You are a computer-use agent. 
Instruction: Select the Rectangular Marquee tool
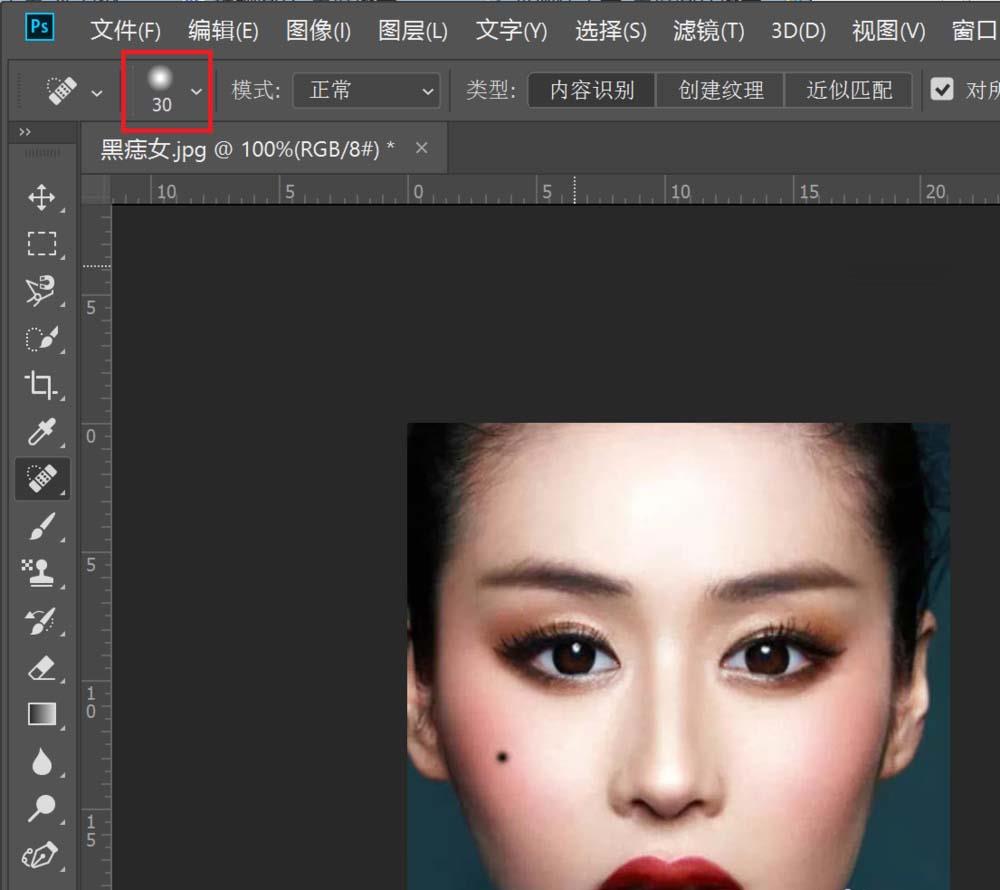tap(42, 244)
